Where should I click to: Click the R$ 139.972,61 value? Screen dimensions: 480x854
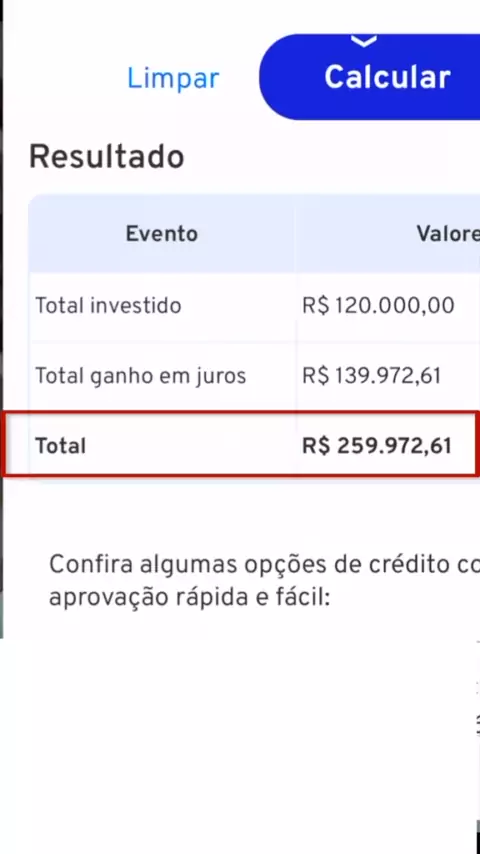coord(372,376)
